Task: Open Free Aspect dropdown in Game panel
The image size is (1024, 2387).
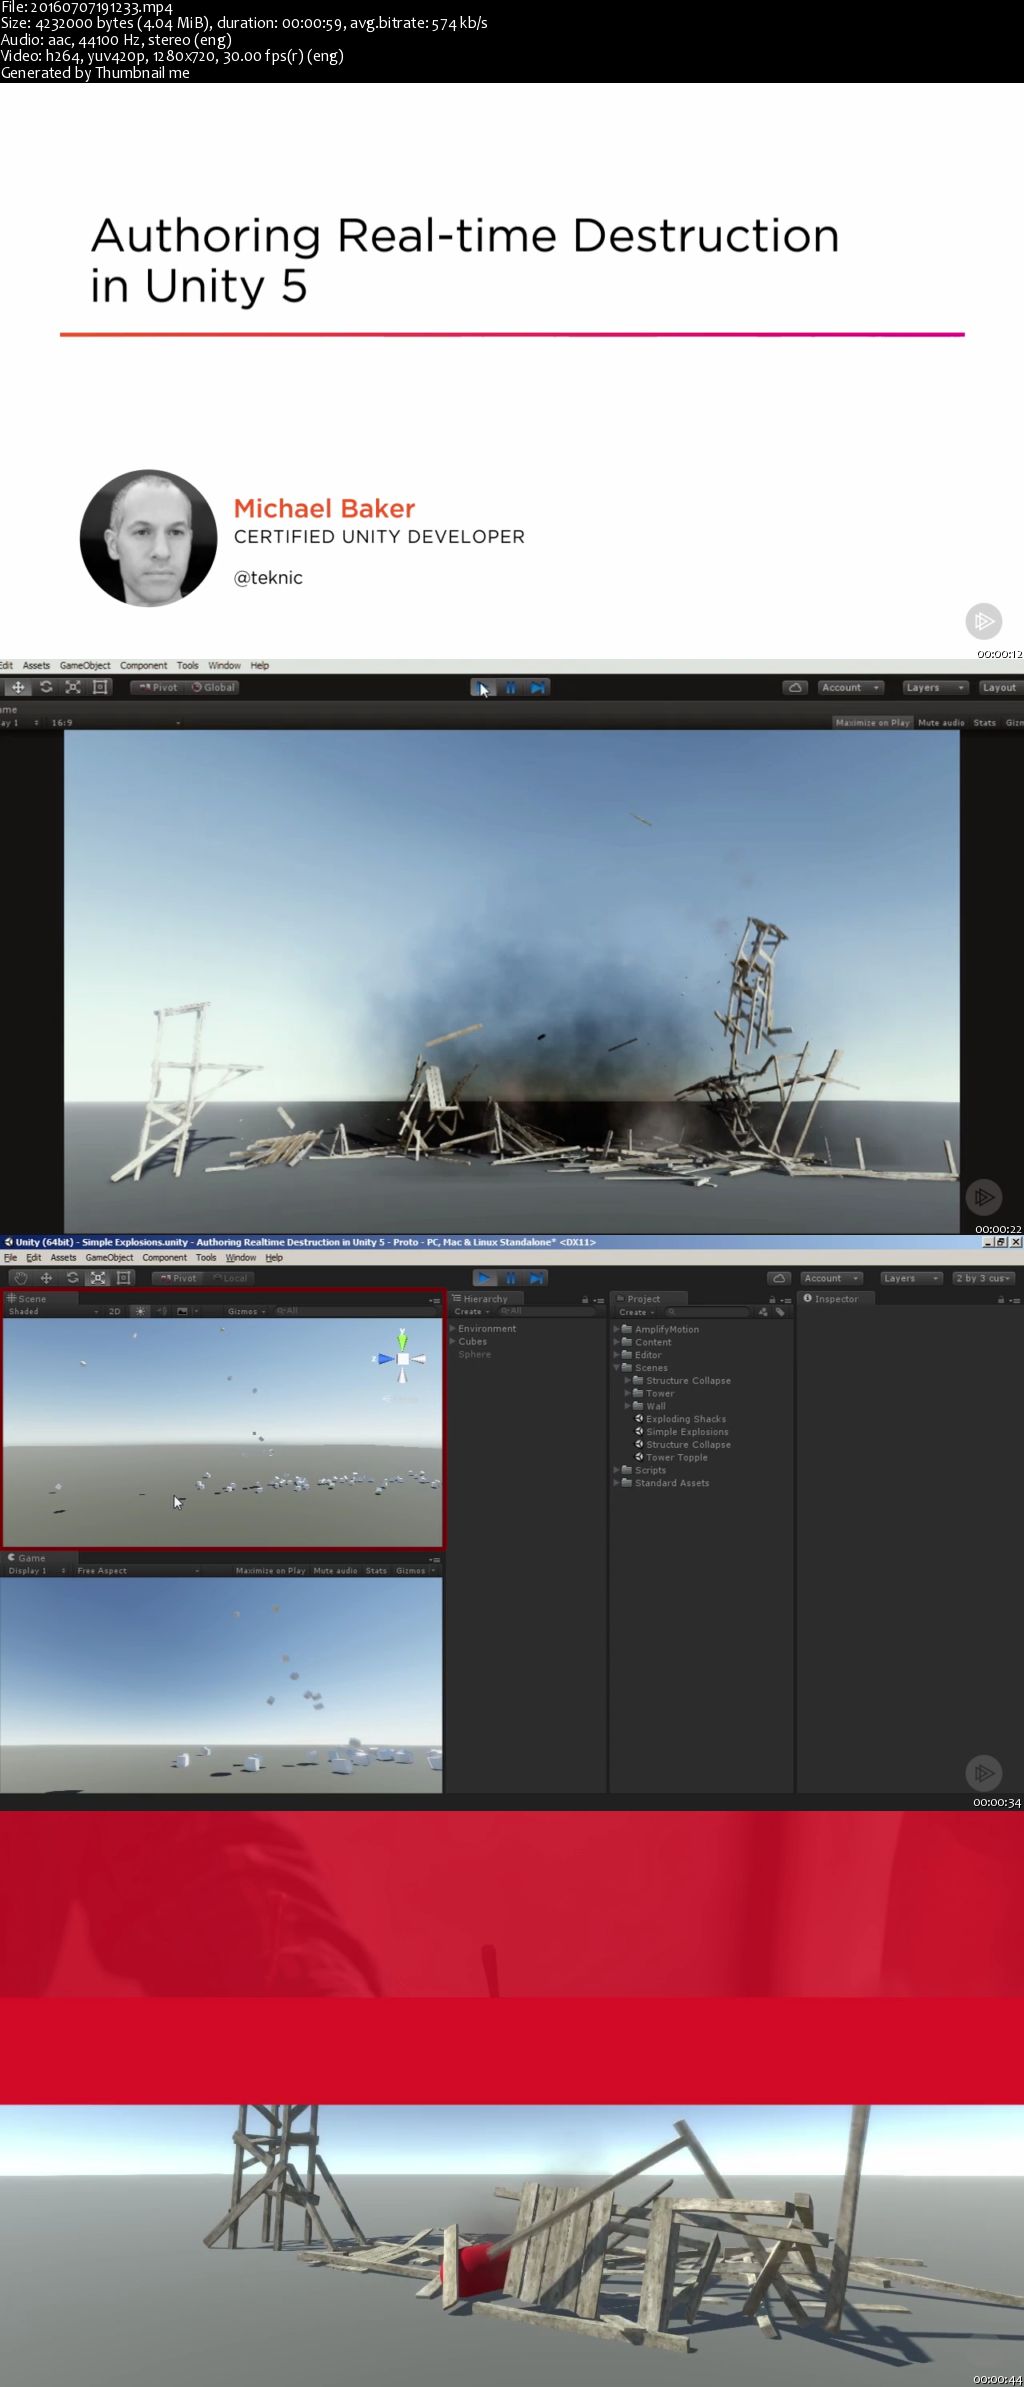Action: [x=137, y=1570]
